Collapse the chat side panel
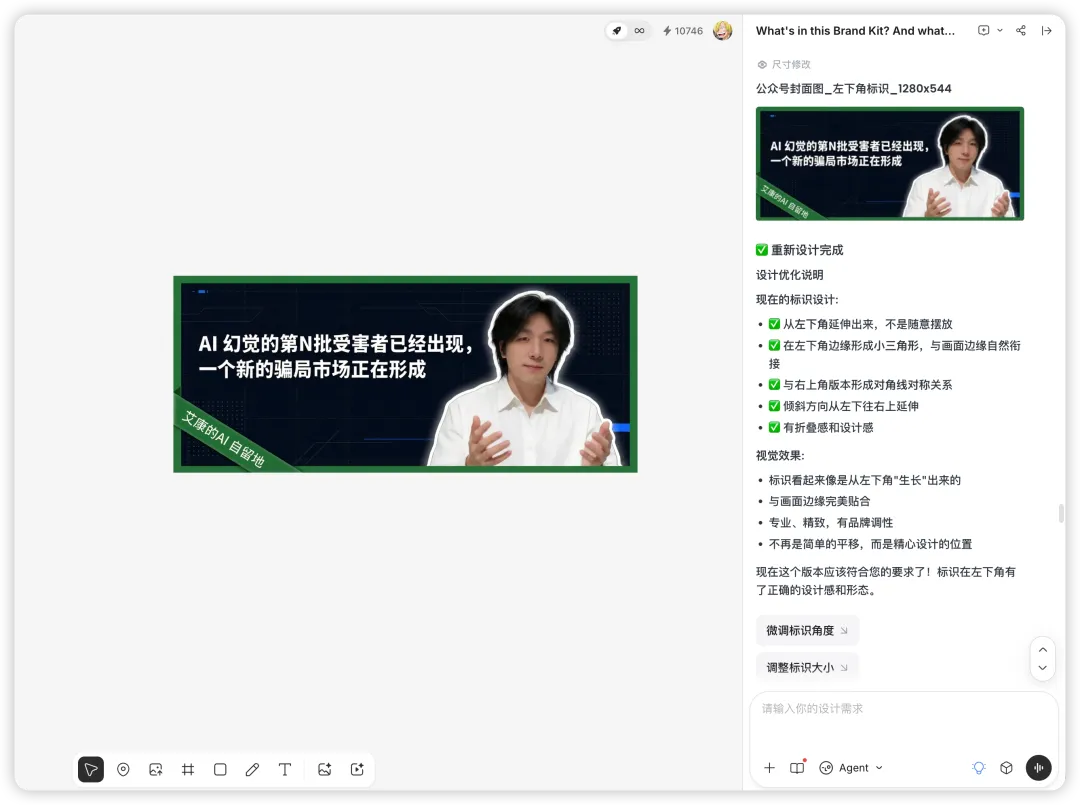 coord(1046,30)
